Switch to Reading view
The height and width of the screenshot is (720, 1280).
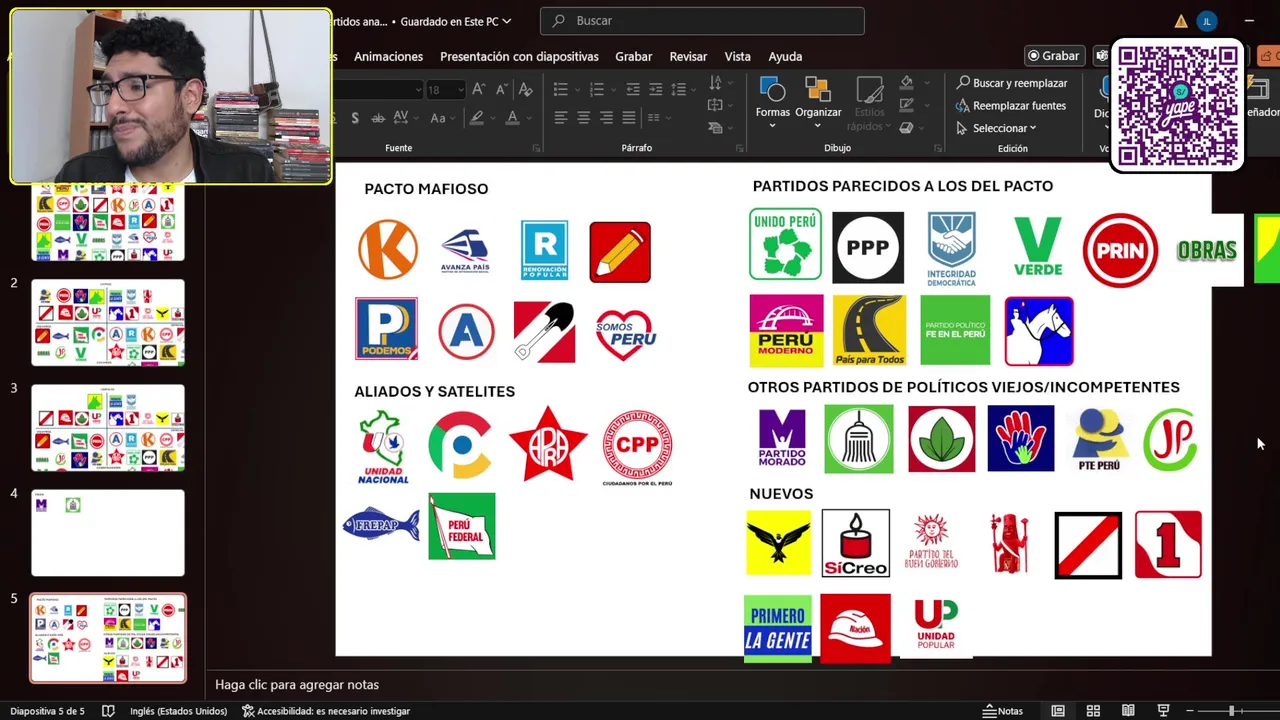(1128, 711)
